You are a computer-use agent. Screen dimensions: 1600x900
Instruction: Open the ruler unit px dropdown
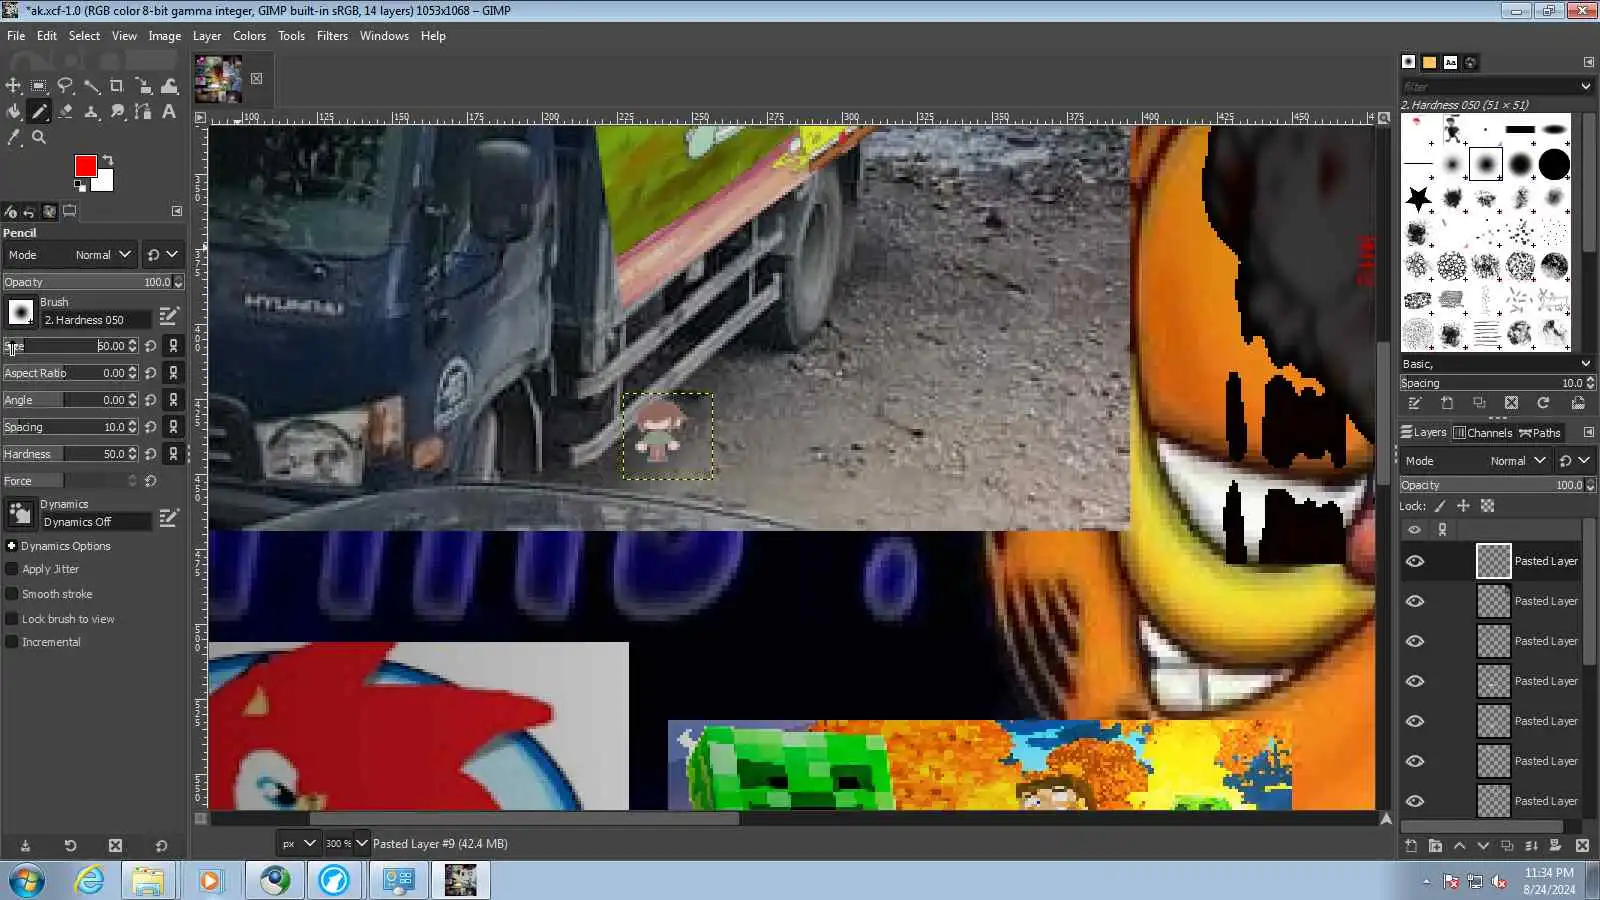tap(298, 844)
